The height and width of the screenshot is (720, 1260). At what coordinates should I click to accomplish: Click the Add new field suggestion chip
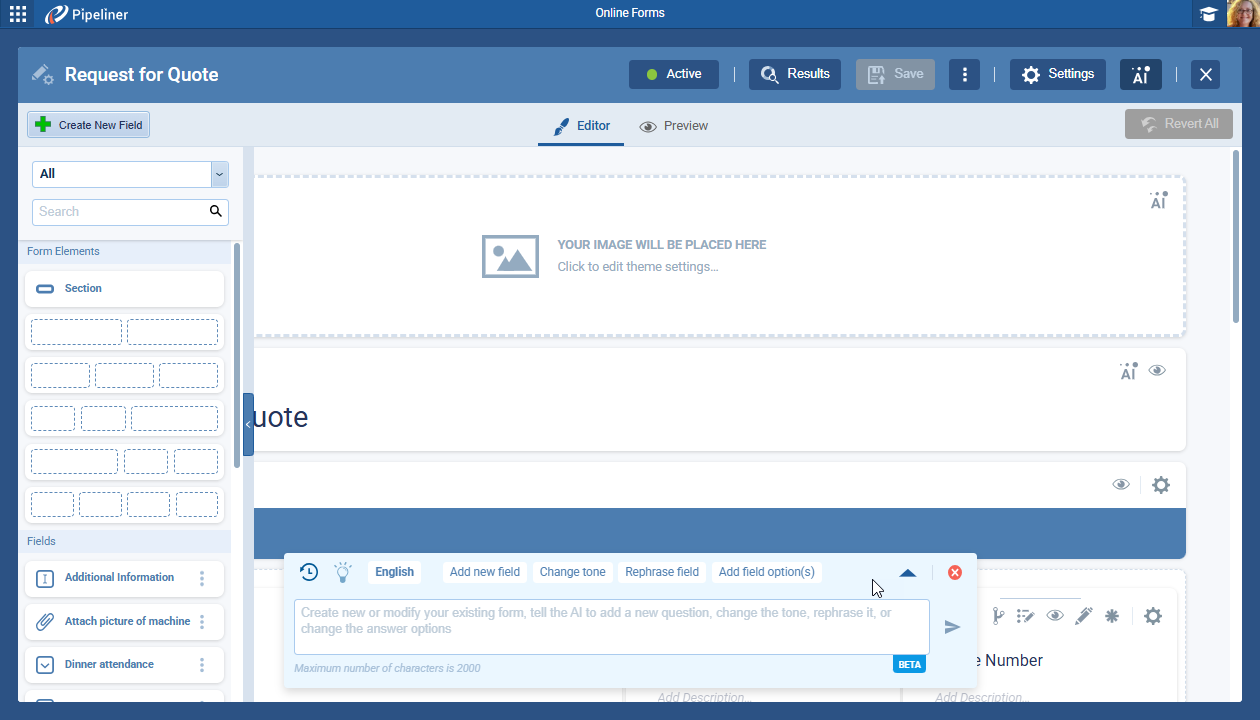point(484,572)
